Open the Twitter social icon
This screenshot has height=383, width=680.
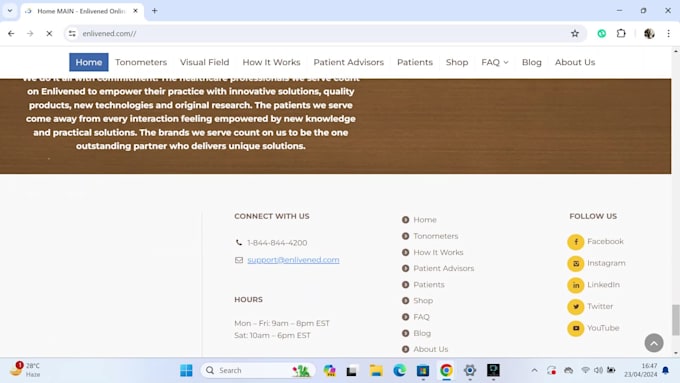pyautogui.click(x=575, y=307)
